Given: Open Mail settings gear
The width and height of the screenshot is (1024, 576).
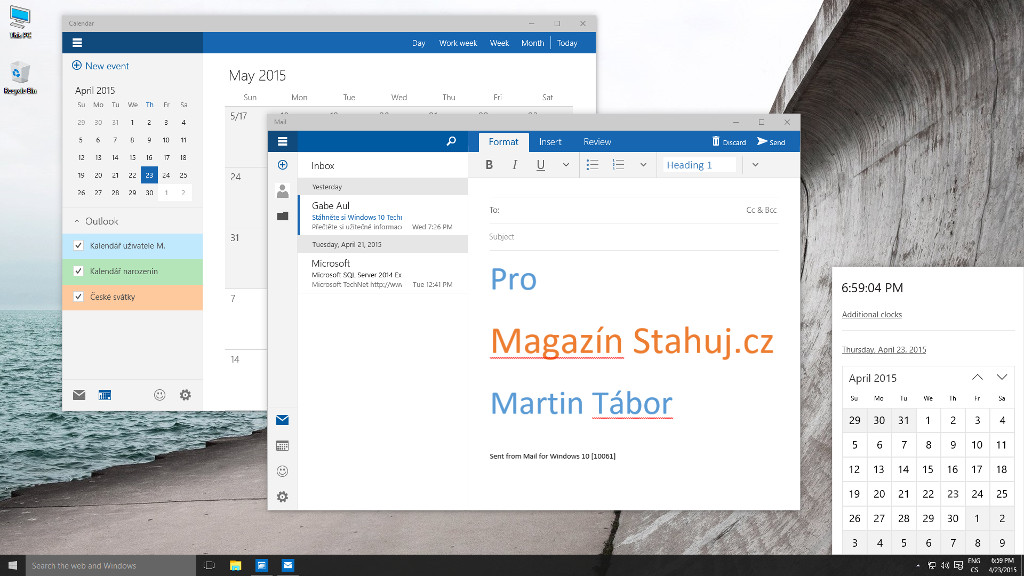Looking at the screenshot, I should (x=282, y=497).
